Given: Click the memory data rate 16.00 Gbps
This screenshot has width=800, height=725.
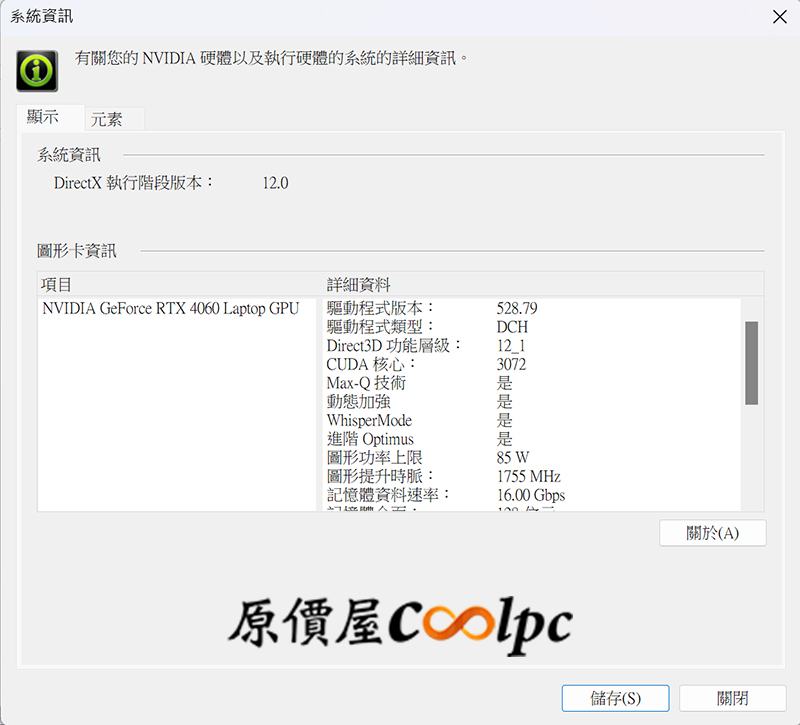Looking at the screenshot, I should point(531,495).
